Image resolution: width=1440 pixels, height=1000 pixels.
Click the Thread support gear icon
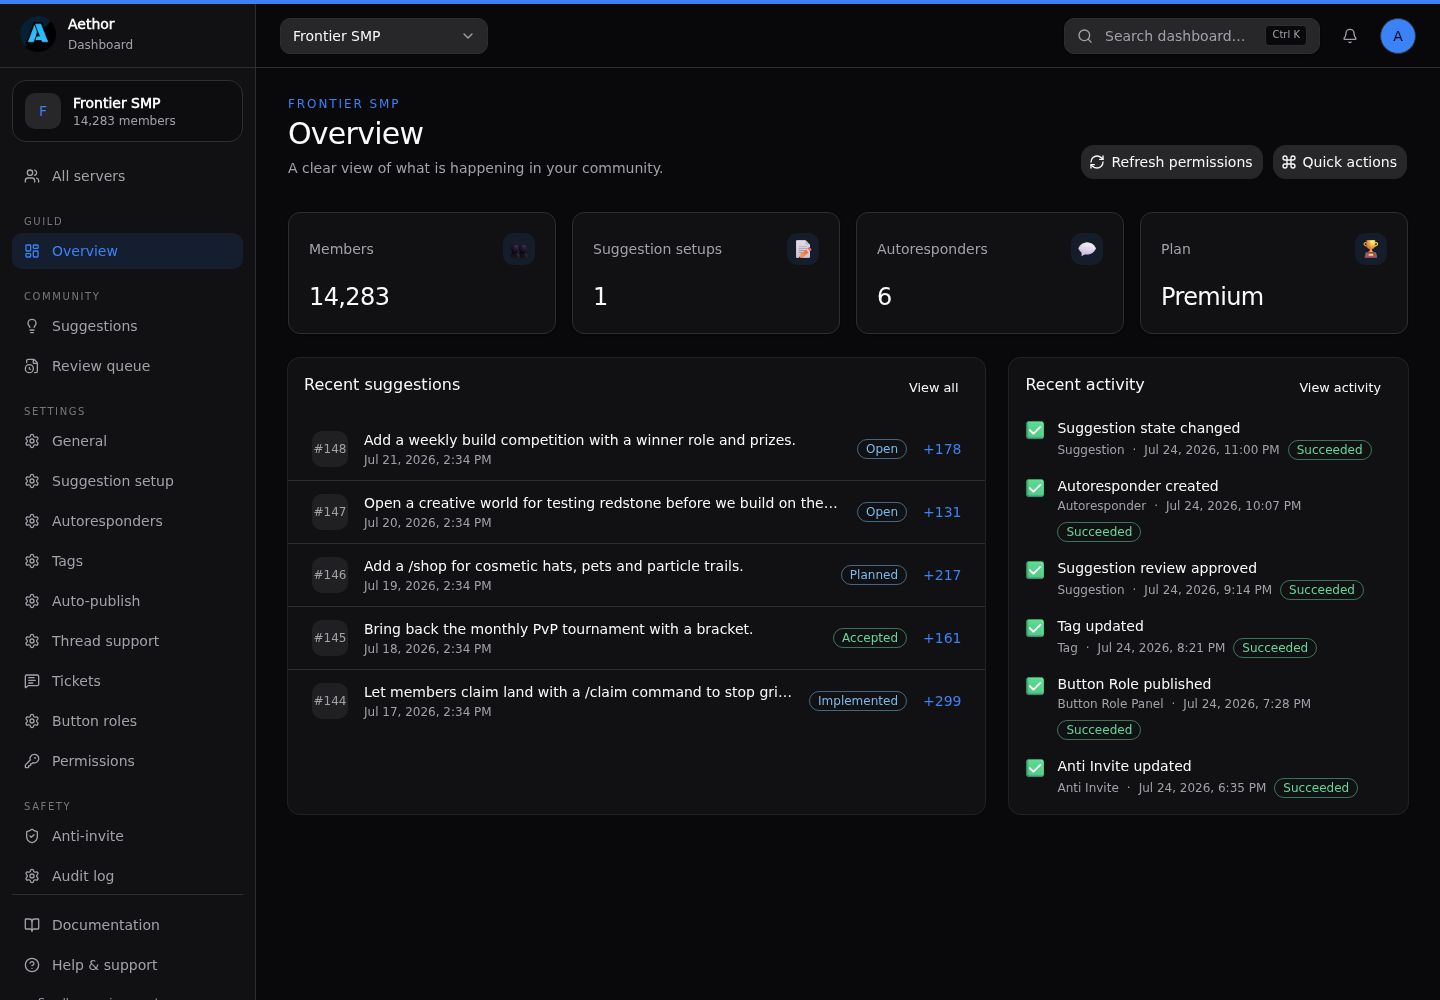tap(32, 641)
